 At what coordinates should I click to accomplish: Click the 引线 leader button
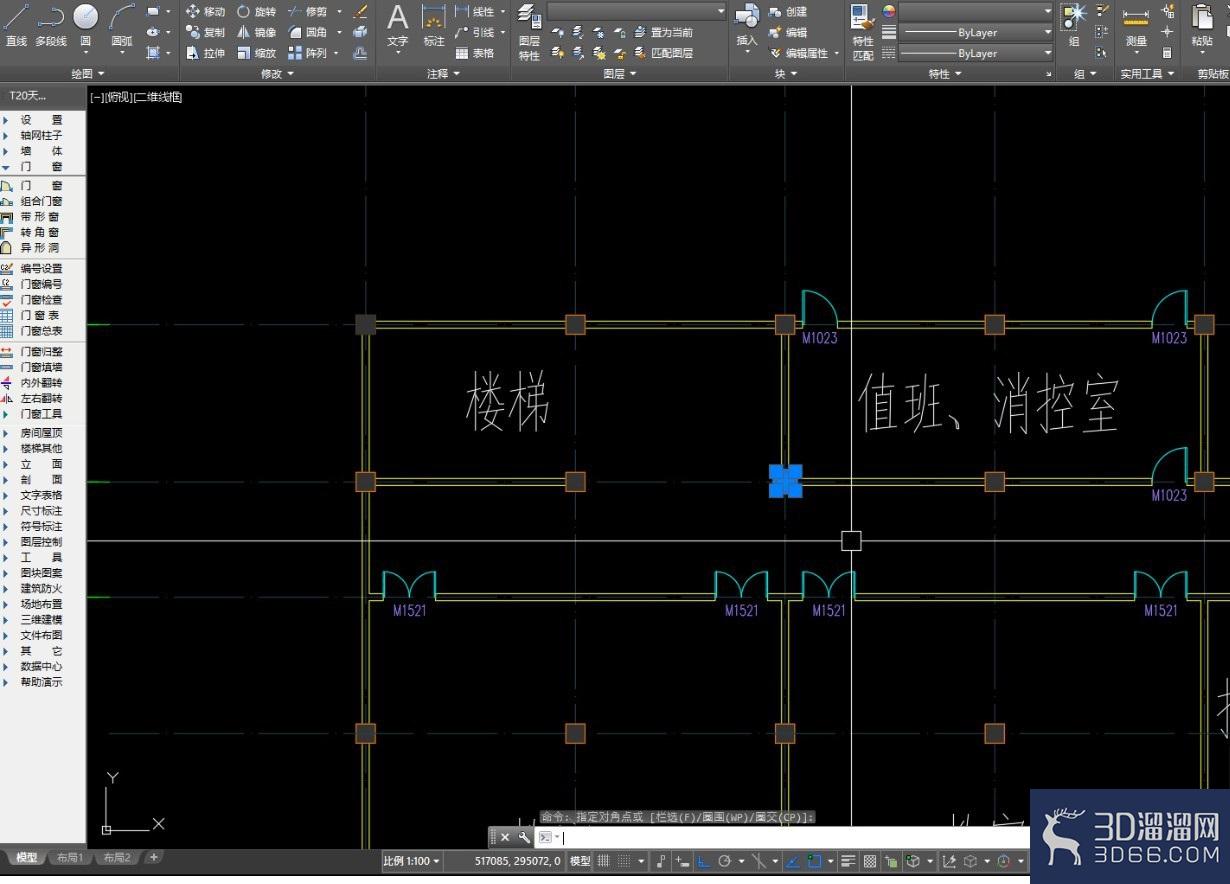475,32
